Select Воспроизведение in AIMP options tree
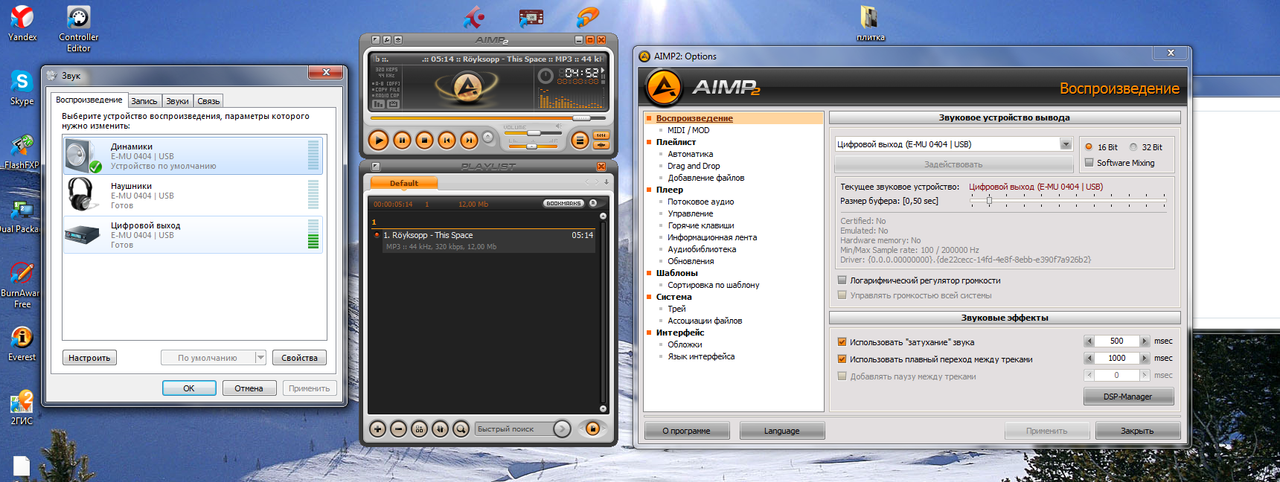 click(694, 118)
